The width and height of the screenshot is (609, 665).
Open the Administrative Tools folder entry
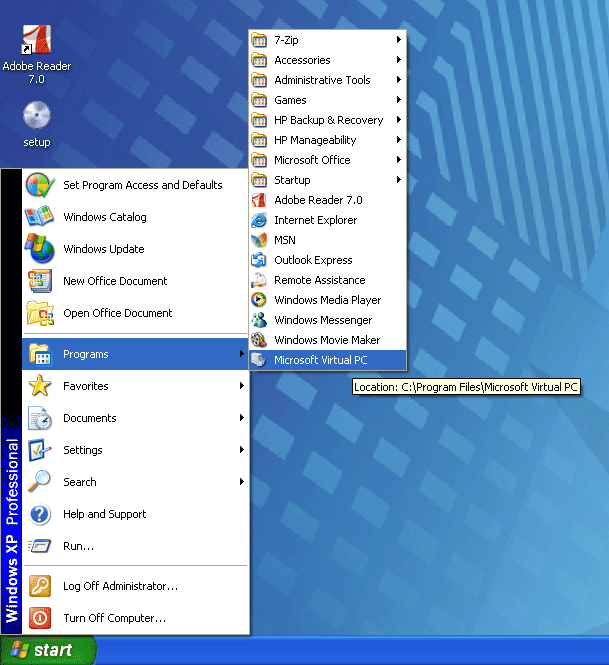(327, 80)
